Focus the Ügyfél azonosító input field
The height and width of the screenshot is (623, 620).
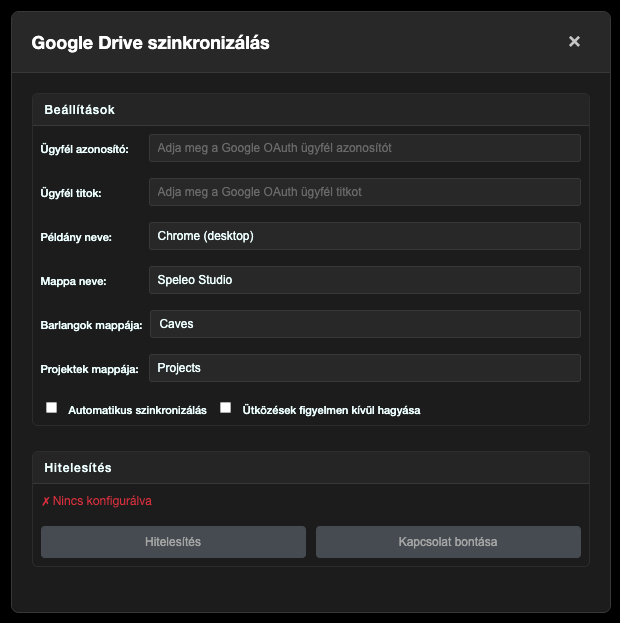click(365, 148)
